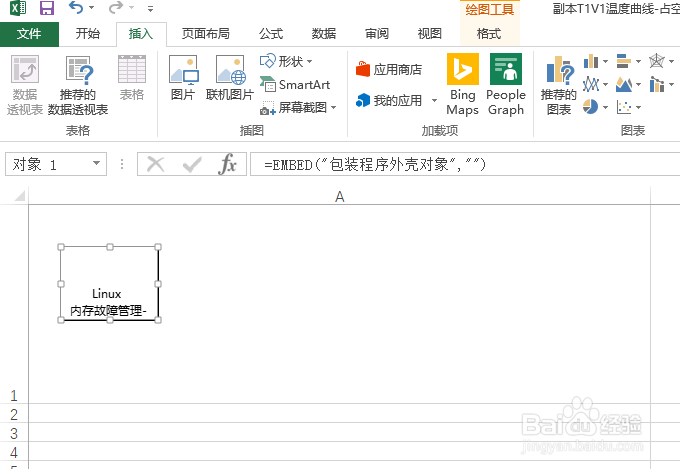Insert a Table (表格)
This screenshot has height=469, width=680.
[132, 78]
